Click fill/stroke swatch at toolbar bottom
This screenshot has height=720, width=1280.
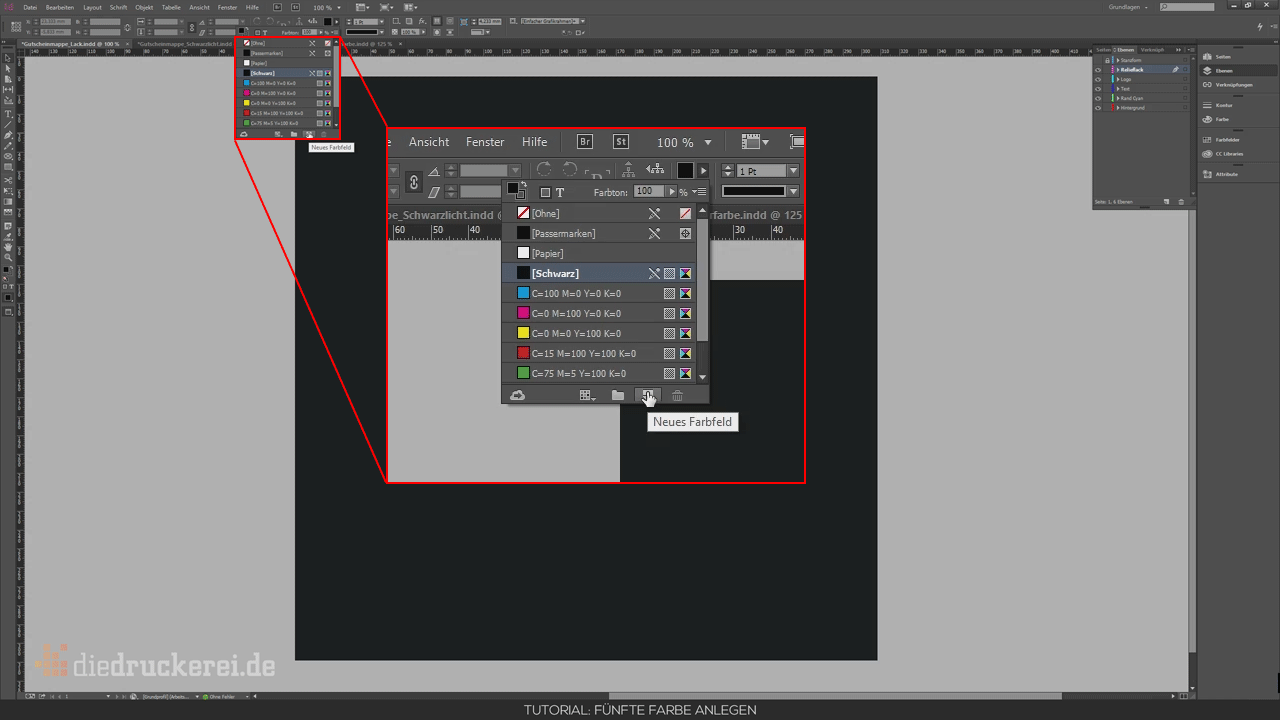(x=8, y=269)
